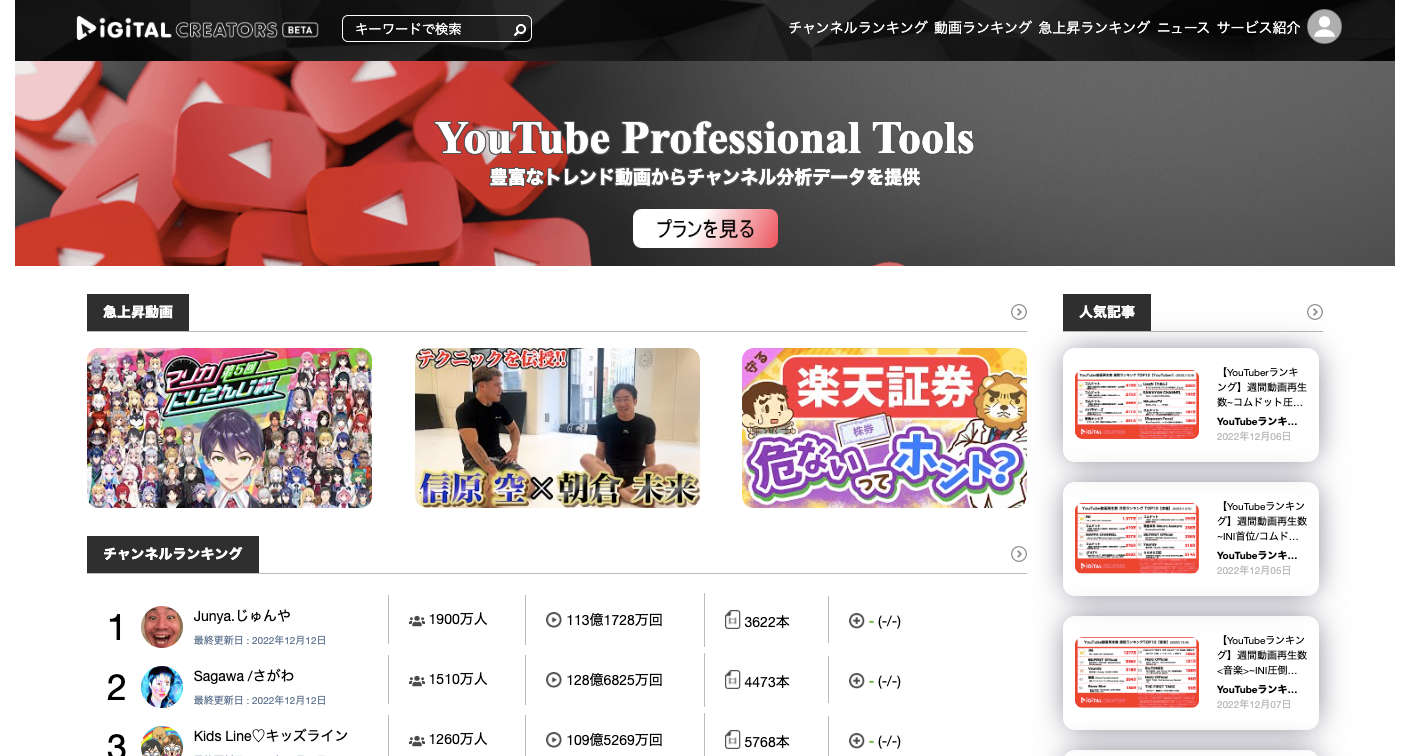Viewport: 1418px width, 756px height.
Task: Open the 急上昇動画 section header
Action: [138, 312]
